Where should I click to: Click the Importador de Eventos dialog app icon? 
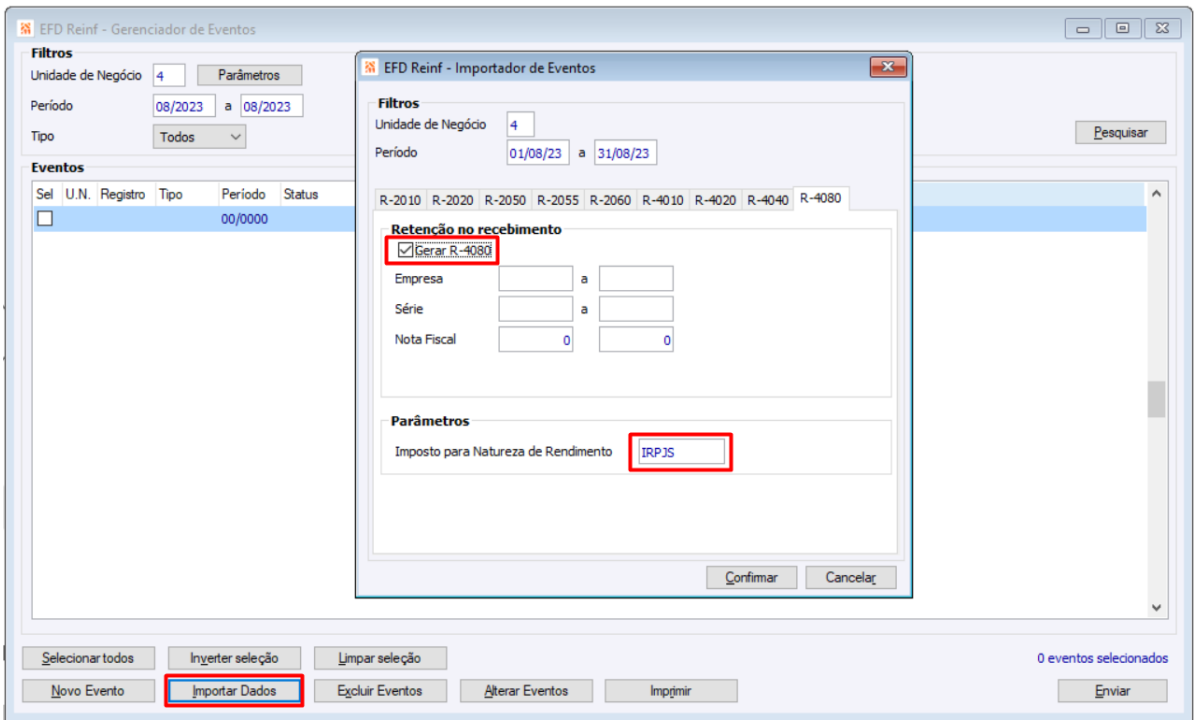tap(370, 67)
